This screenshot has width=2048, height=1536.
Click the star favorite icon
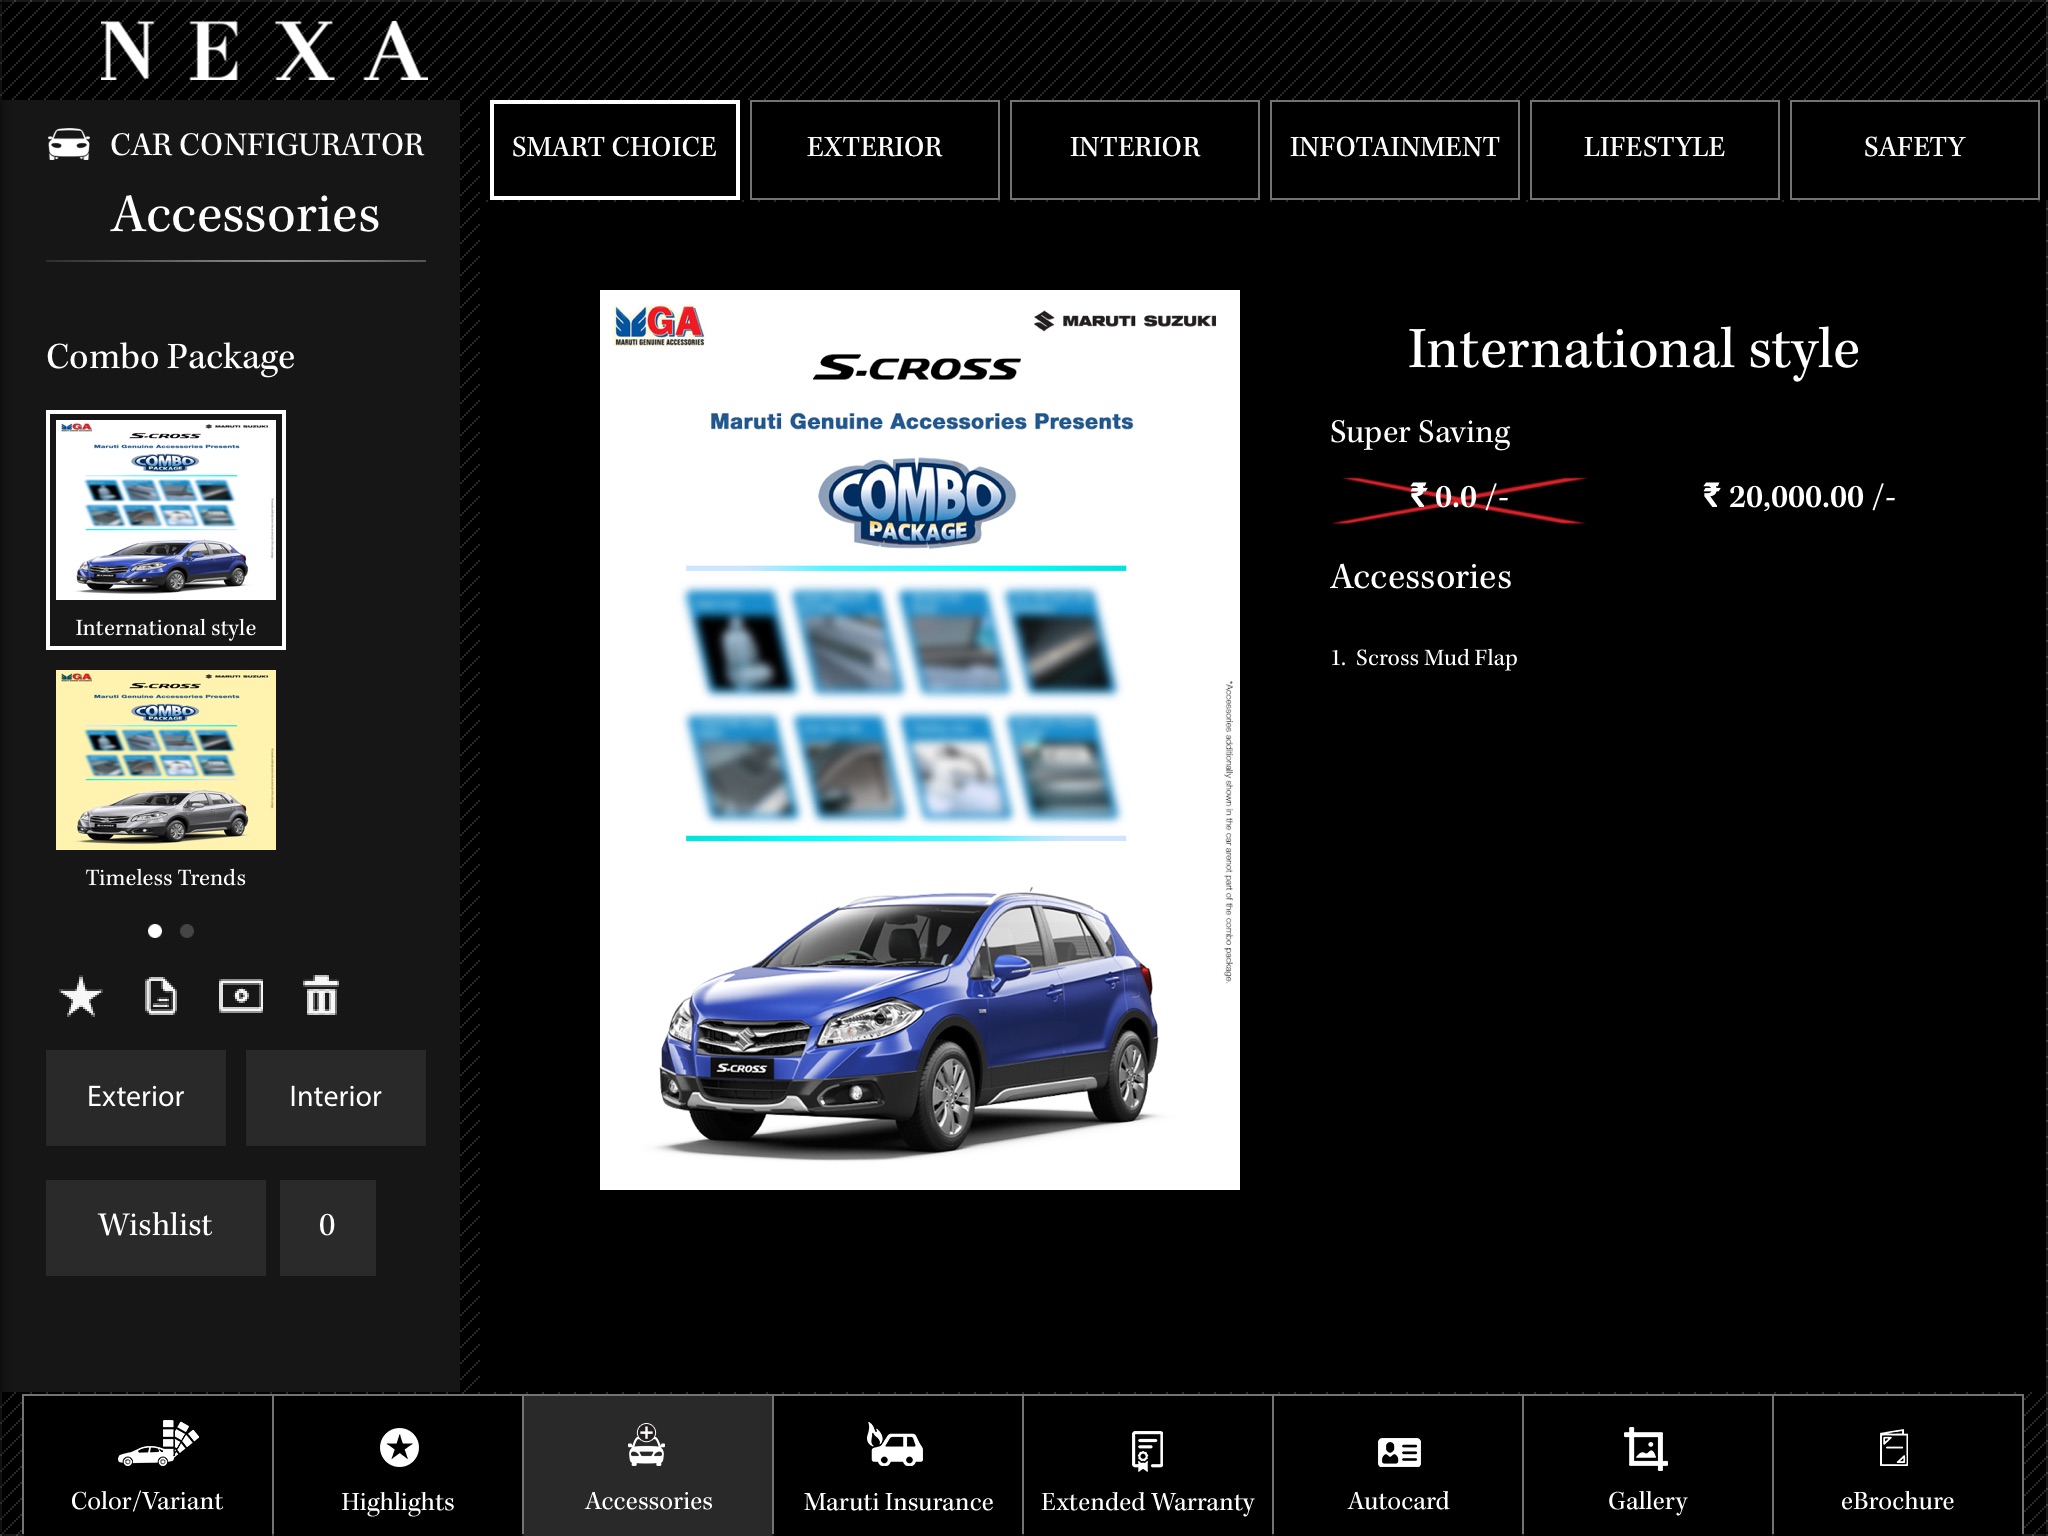(x=81, y=996)
